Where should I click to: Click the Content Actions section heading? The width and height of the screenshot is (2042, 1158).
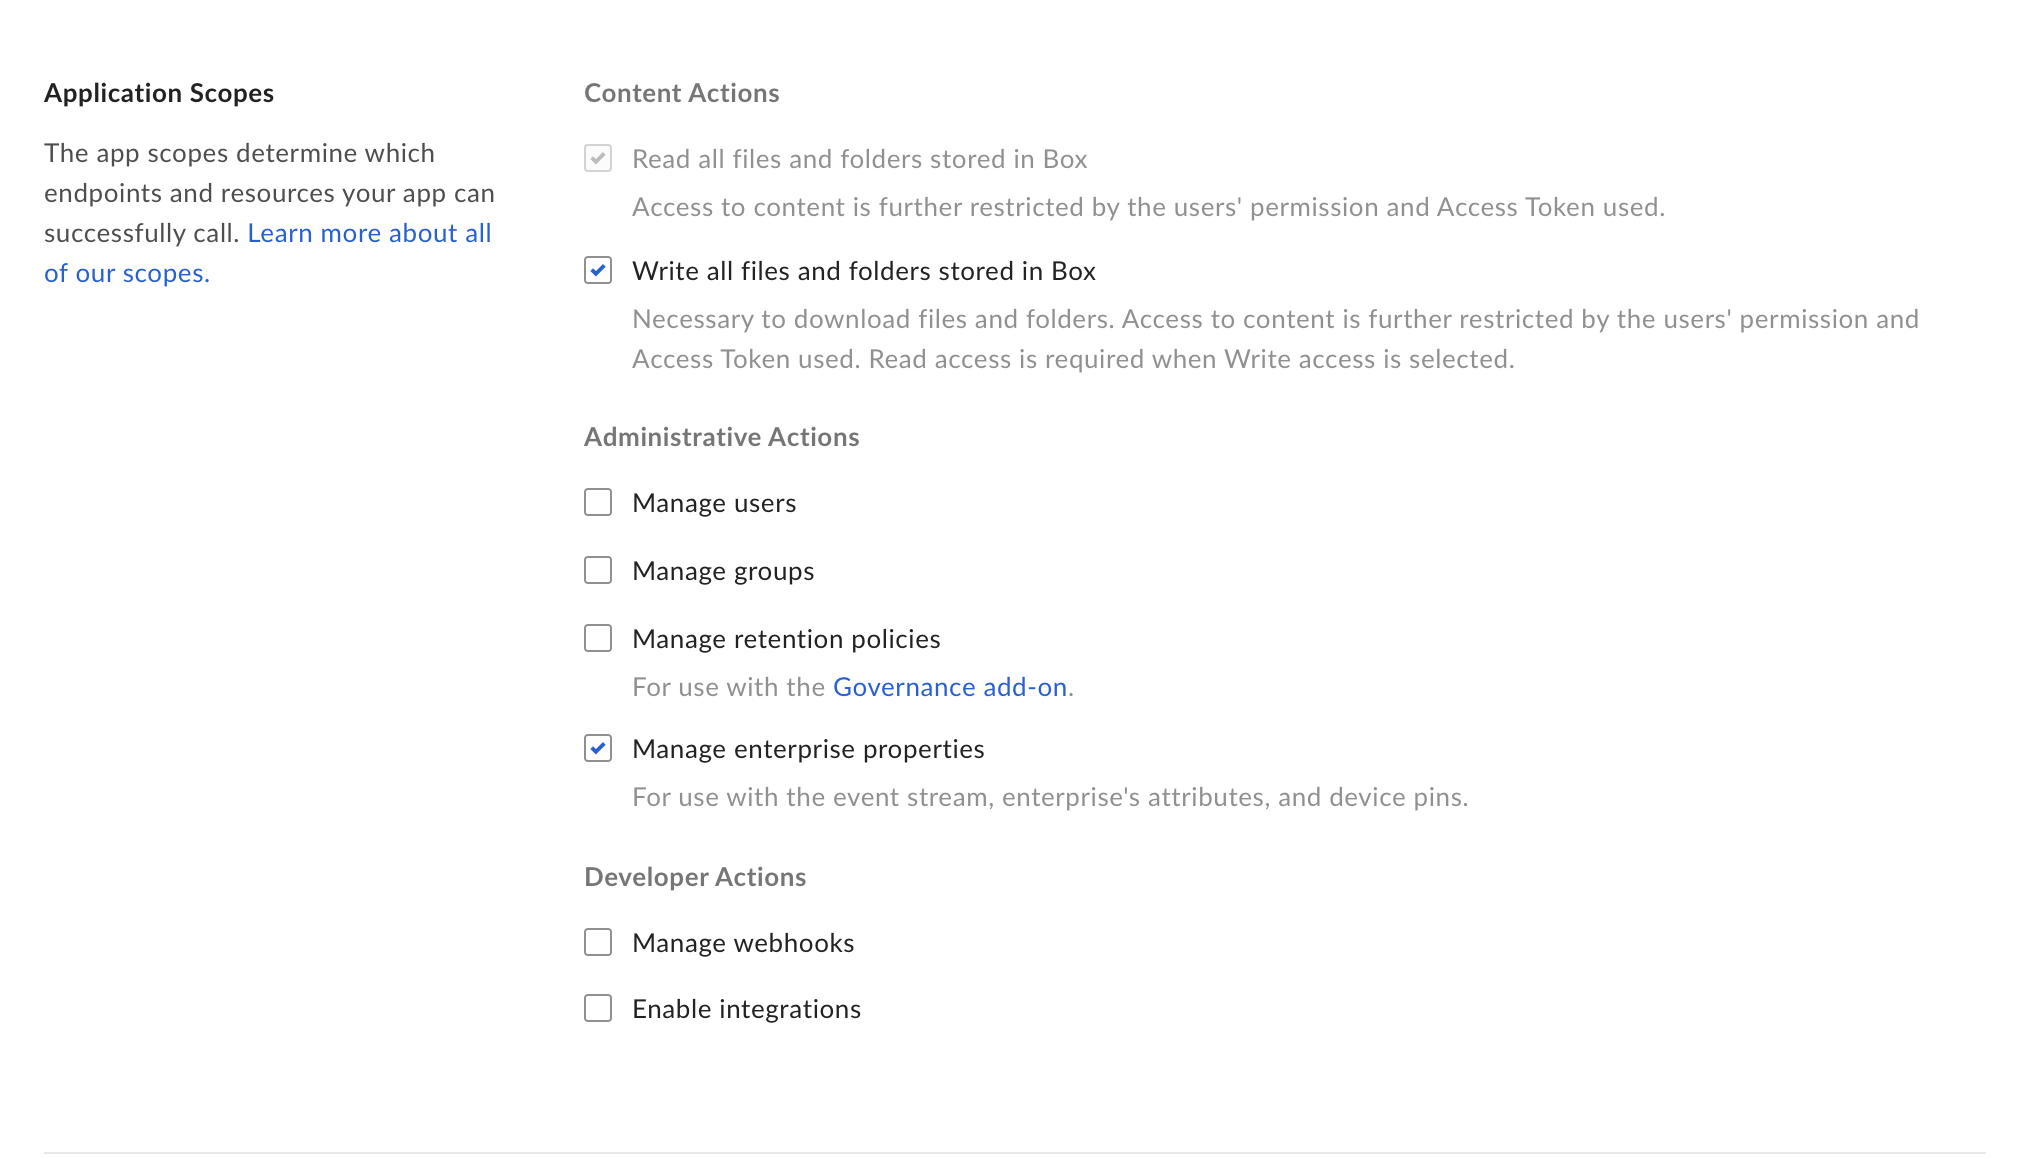coord(681,93)
